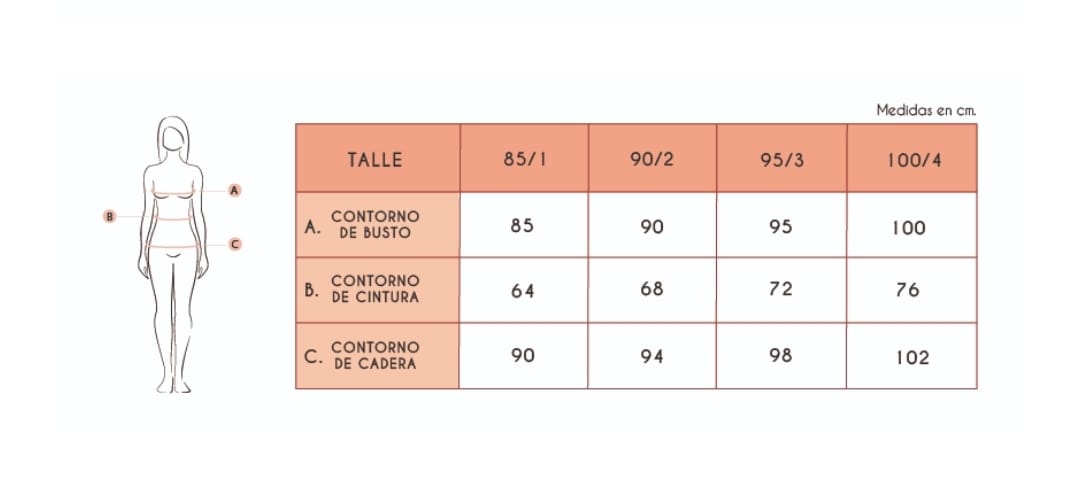Screen dimensions: 1080x488
Task: Click the waist value 72 cell
Action: pyautogui.click(x=782, y=290)
